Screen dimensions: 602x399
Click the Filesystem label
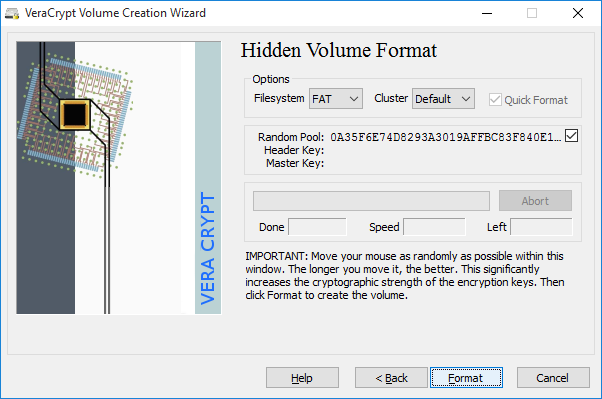[279, 98]
